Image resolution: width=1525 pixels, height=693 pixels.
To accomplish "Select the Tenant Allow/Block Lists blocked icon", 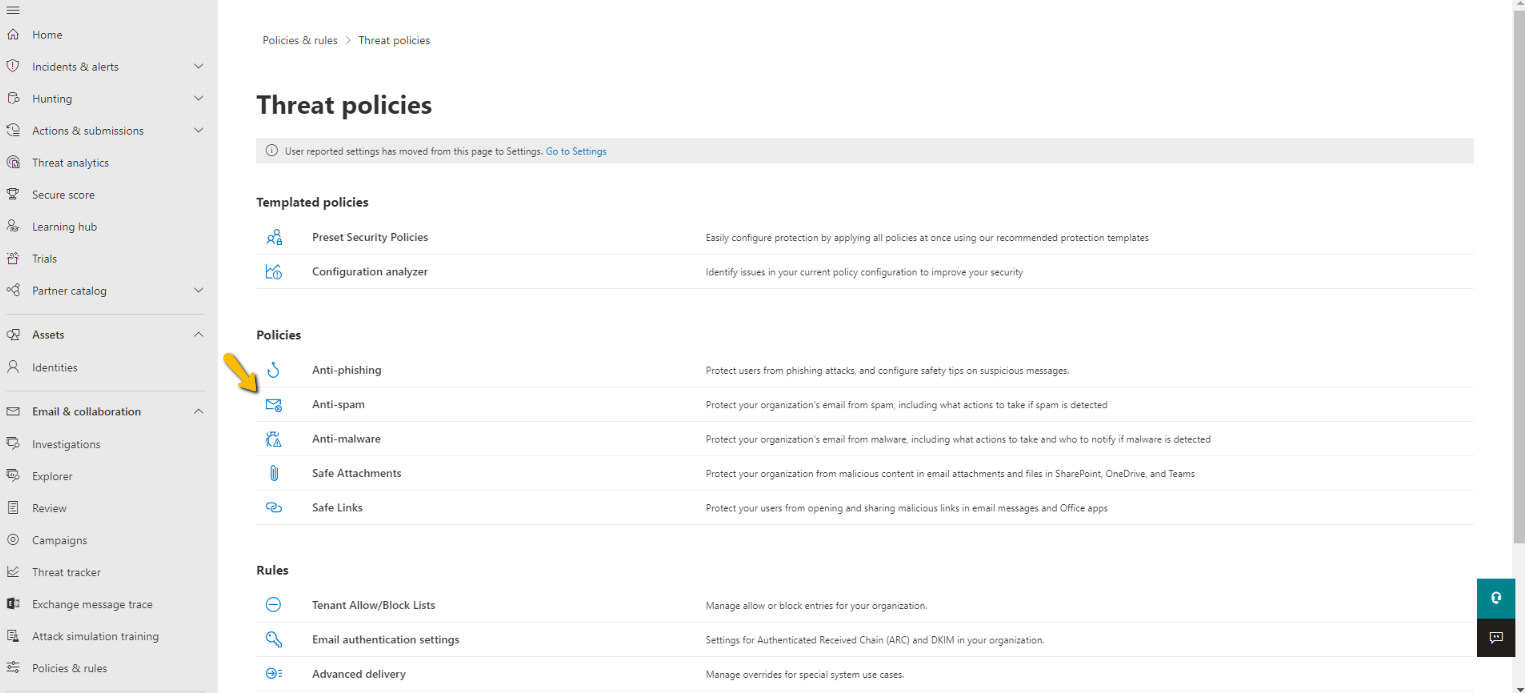I will coord(274,604).
